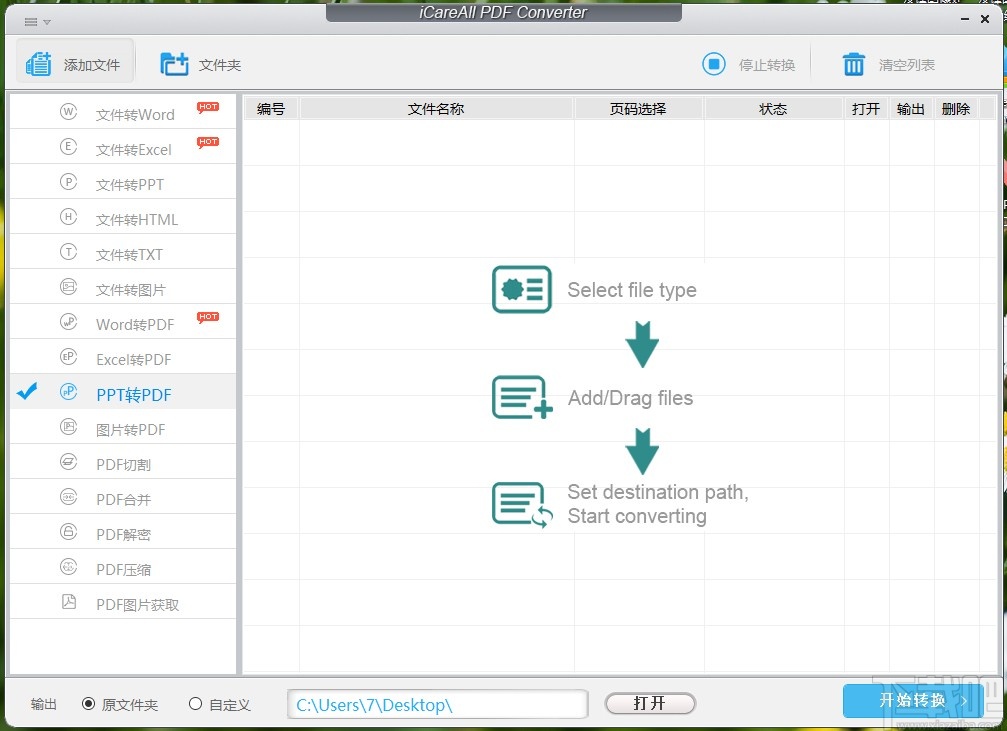This screenshot has width=1007, height=731.
Task: Click the destination path input field
Action: click(x=437, y=704)
